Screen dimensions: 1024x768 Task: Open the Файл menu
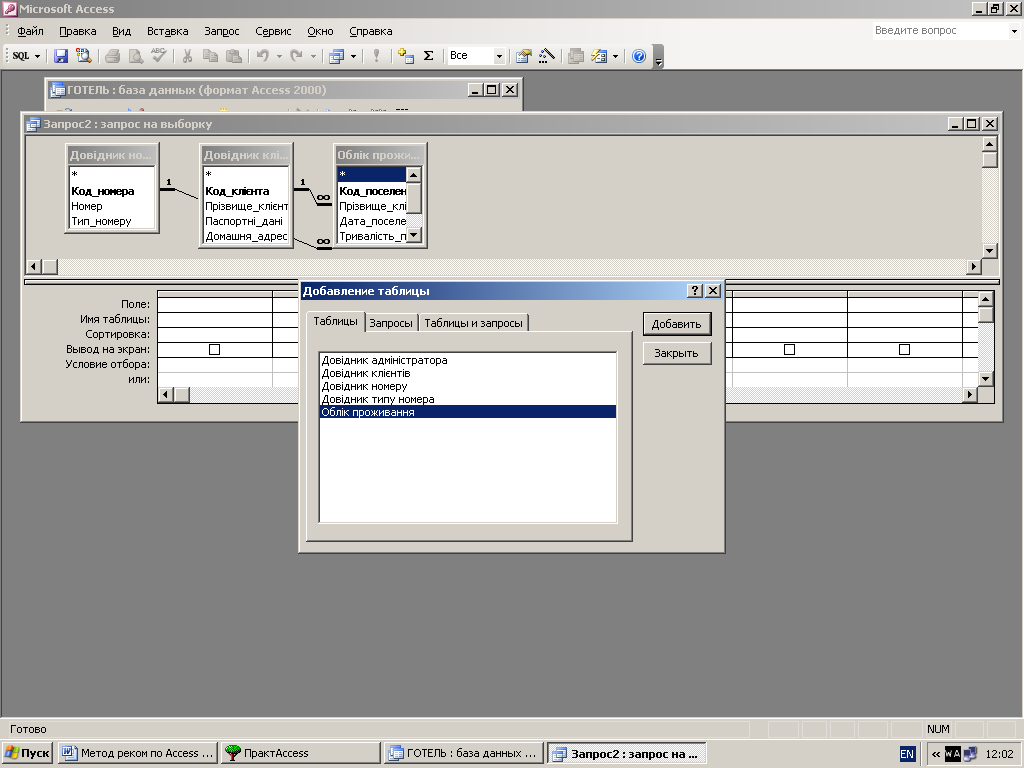point(30,31)
